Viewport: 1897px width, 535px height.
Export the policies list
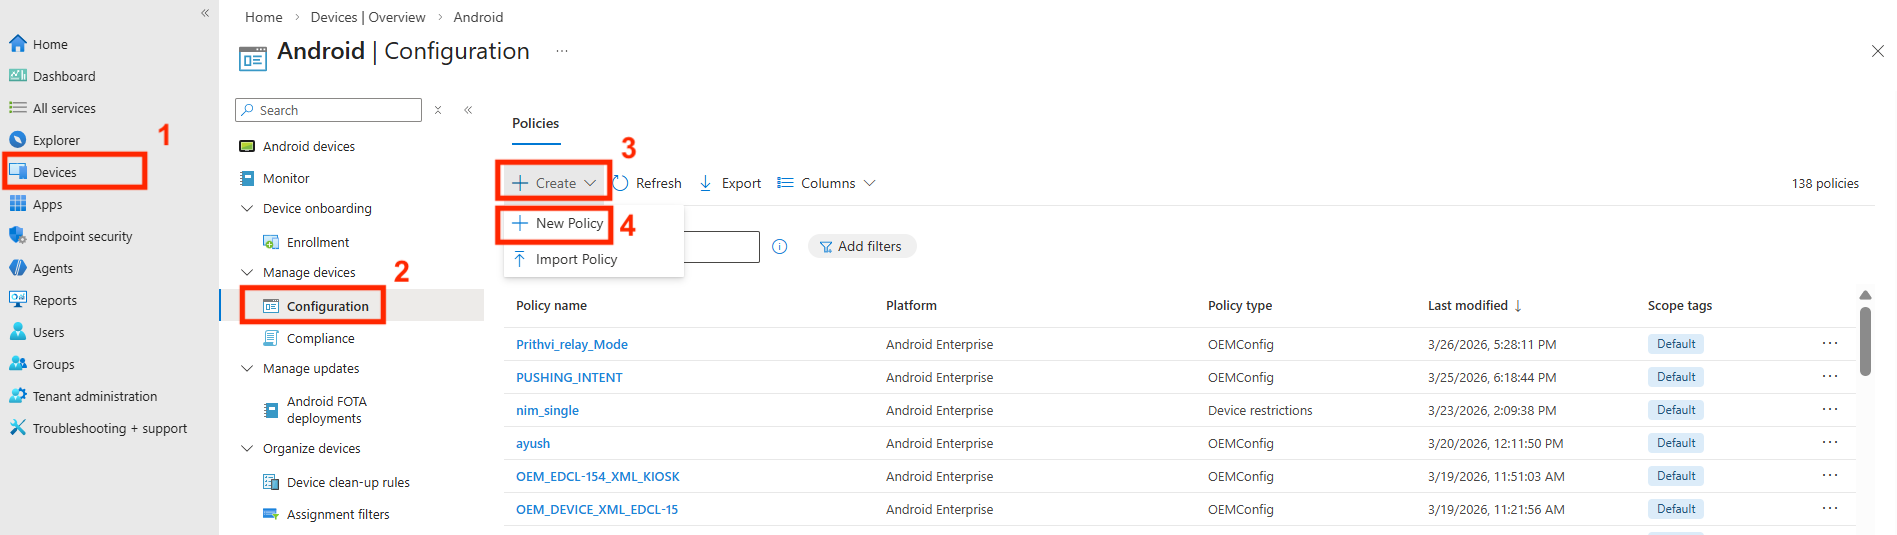(730, 183)
